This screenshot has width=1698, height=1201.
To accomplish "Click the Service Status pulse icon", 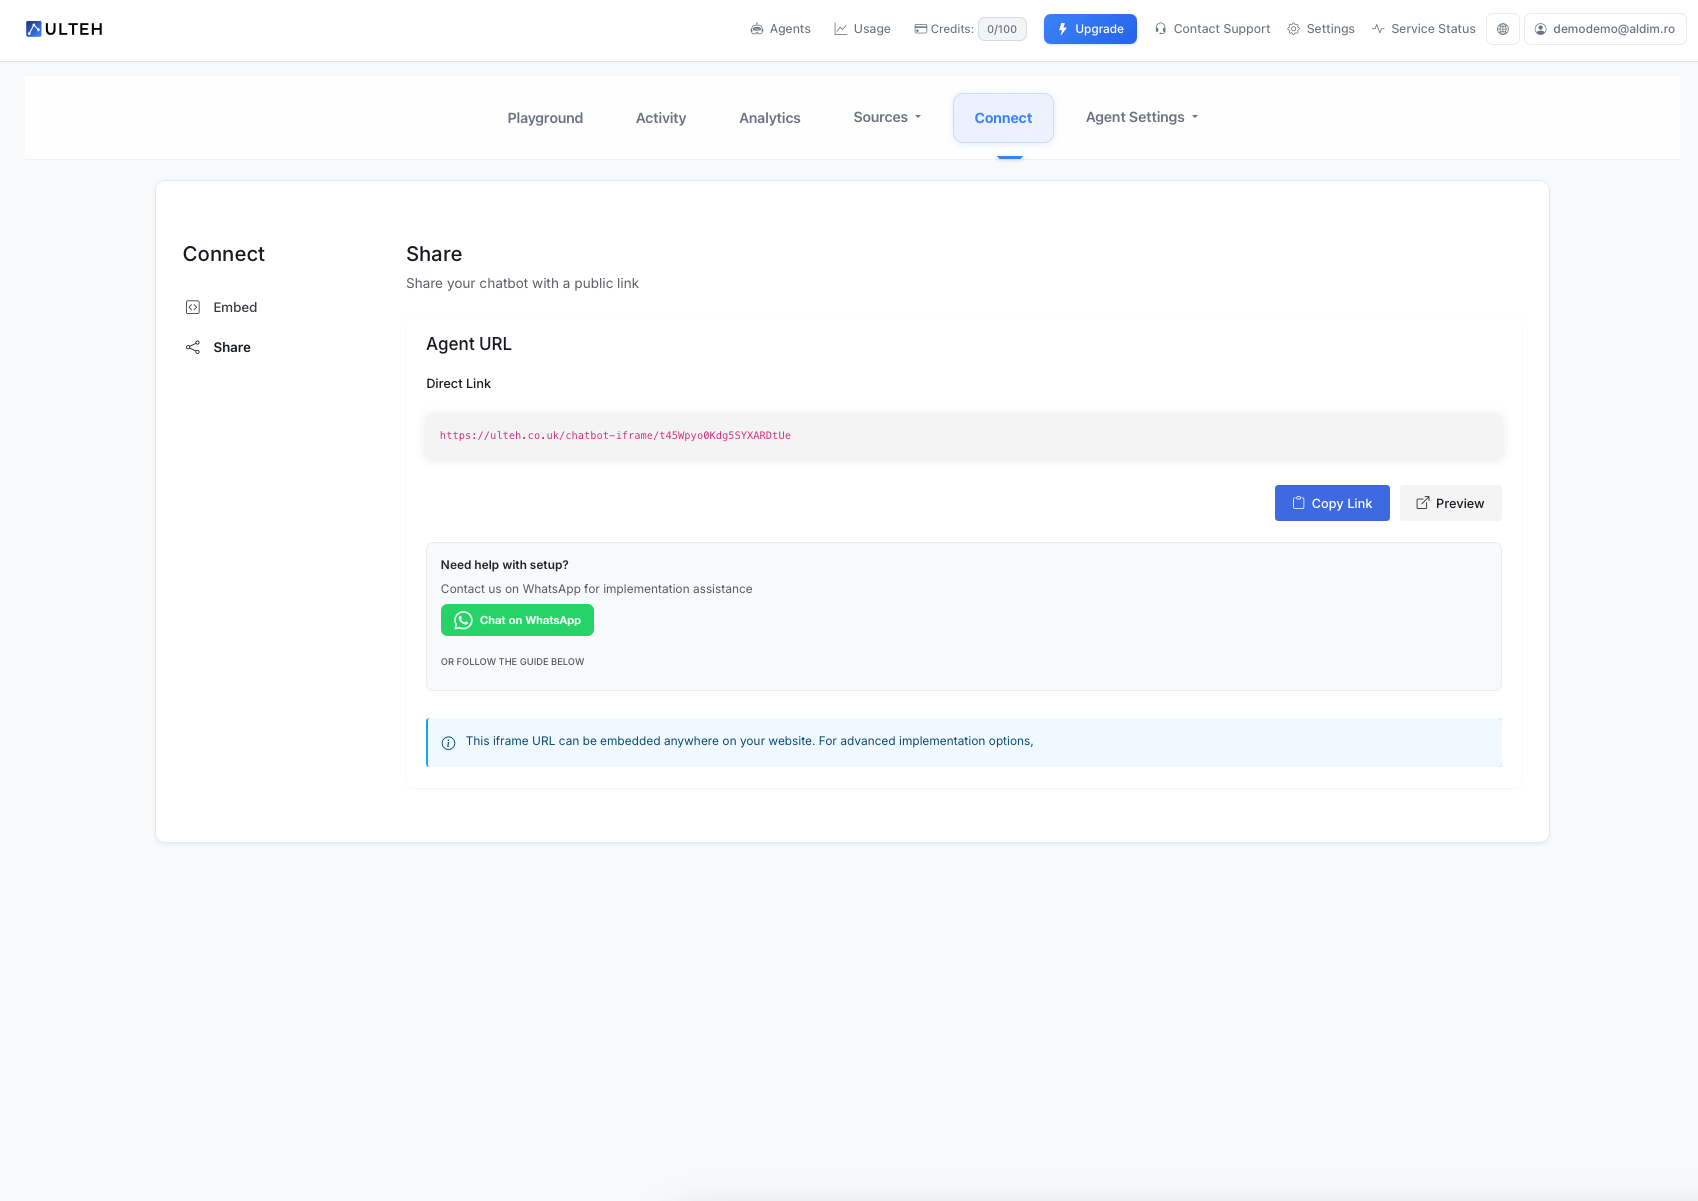I will coord(1378,29).
